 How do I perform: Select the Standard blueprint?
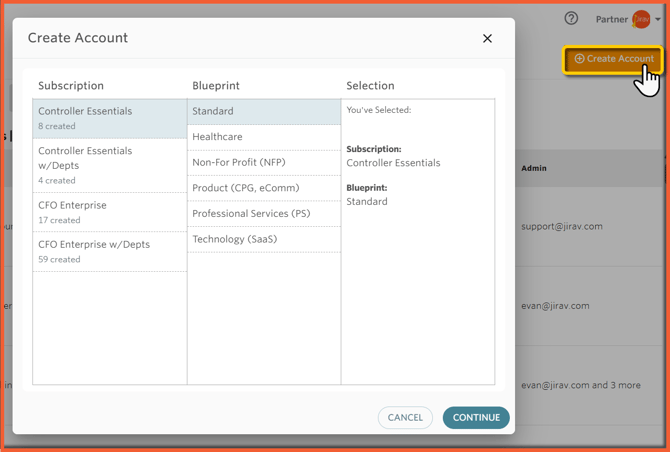click(264, 111)
